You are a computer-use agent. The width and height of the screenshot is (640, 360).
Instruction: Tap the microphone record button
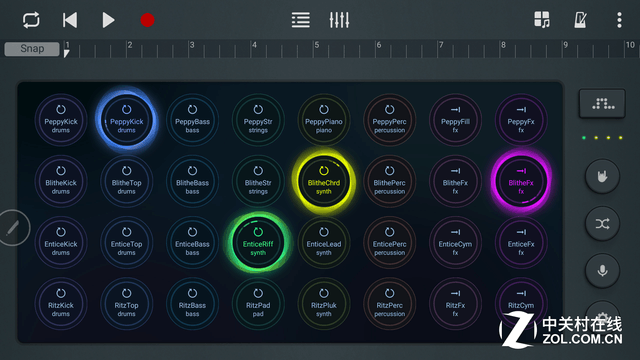(x=602, y=271)
